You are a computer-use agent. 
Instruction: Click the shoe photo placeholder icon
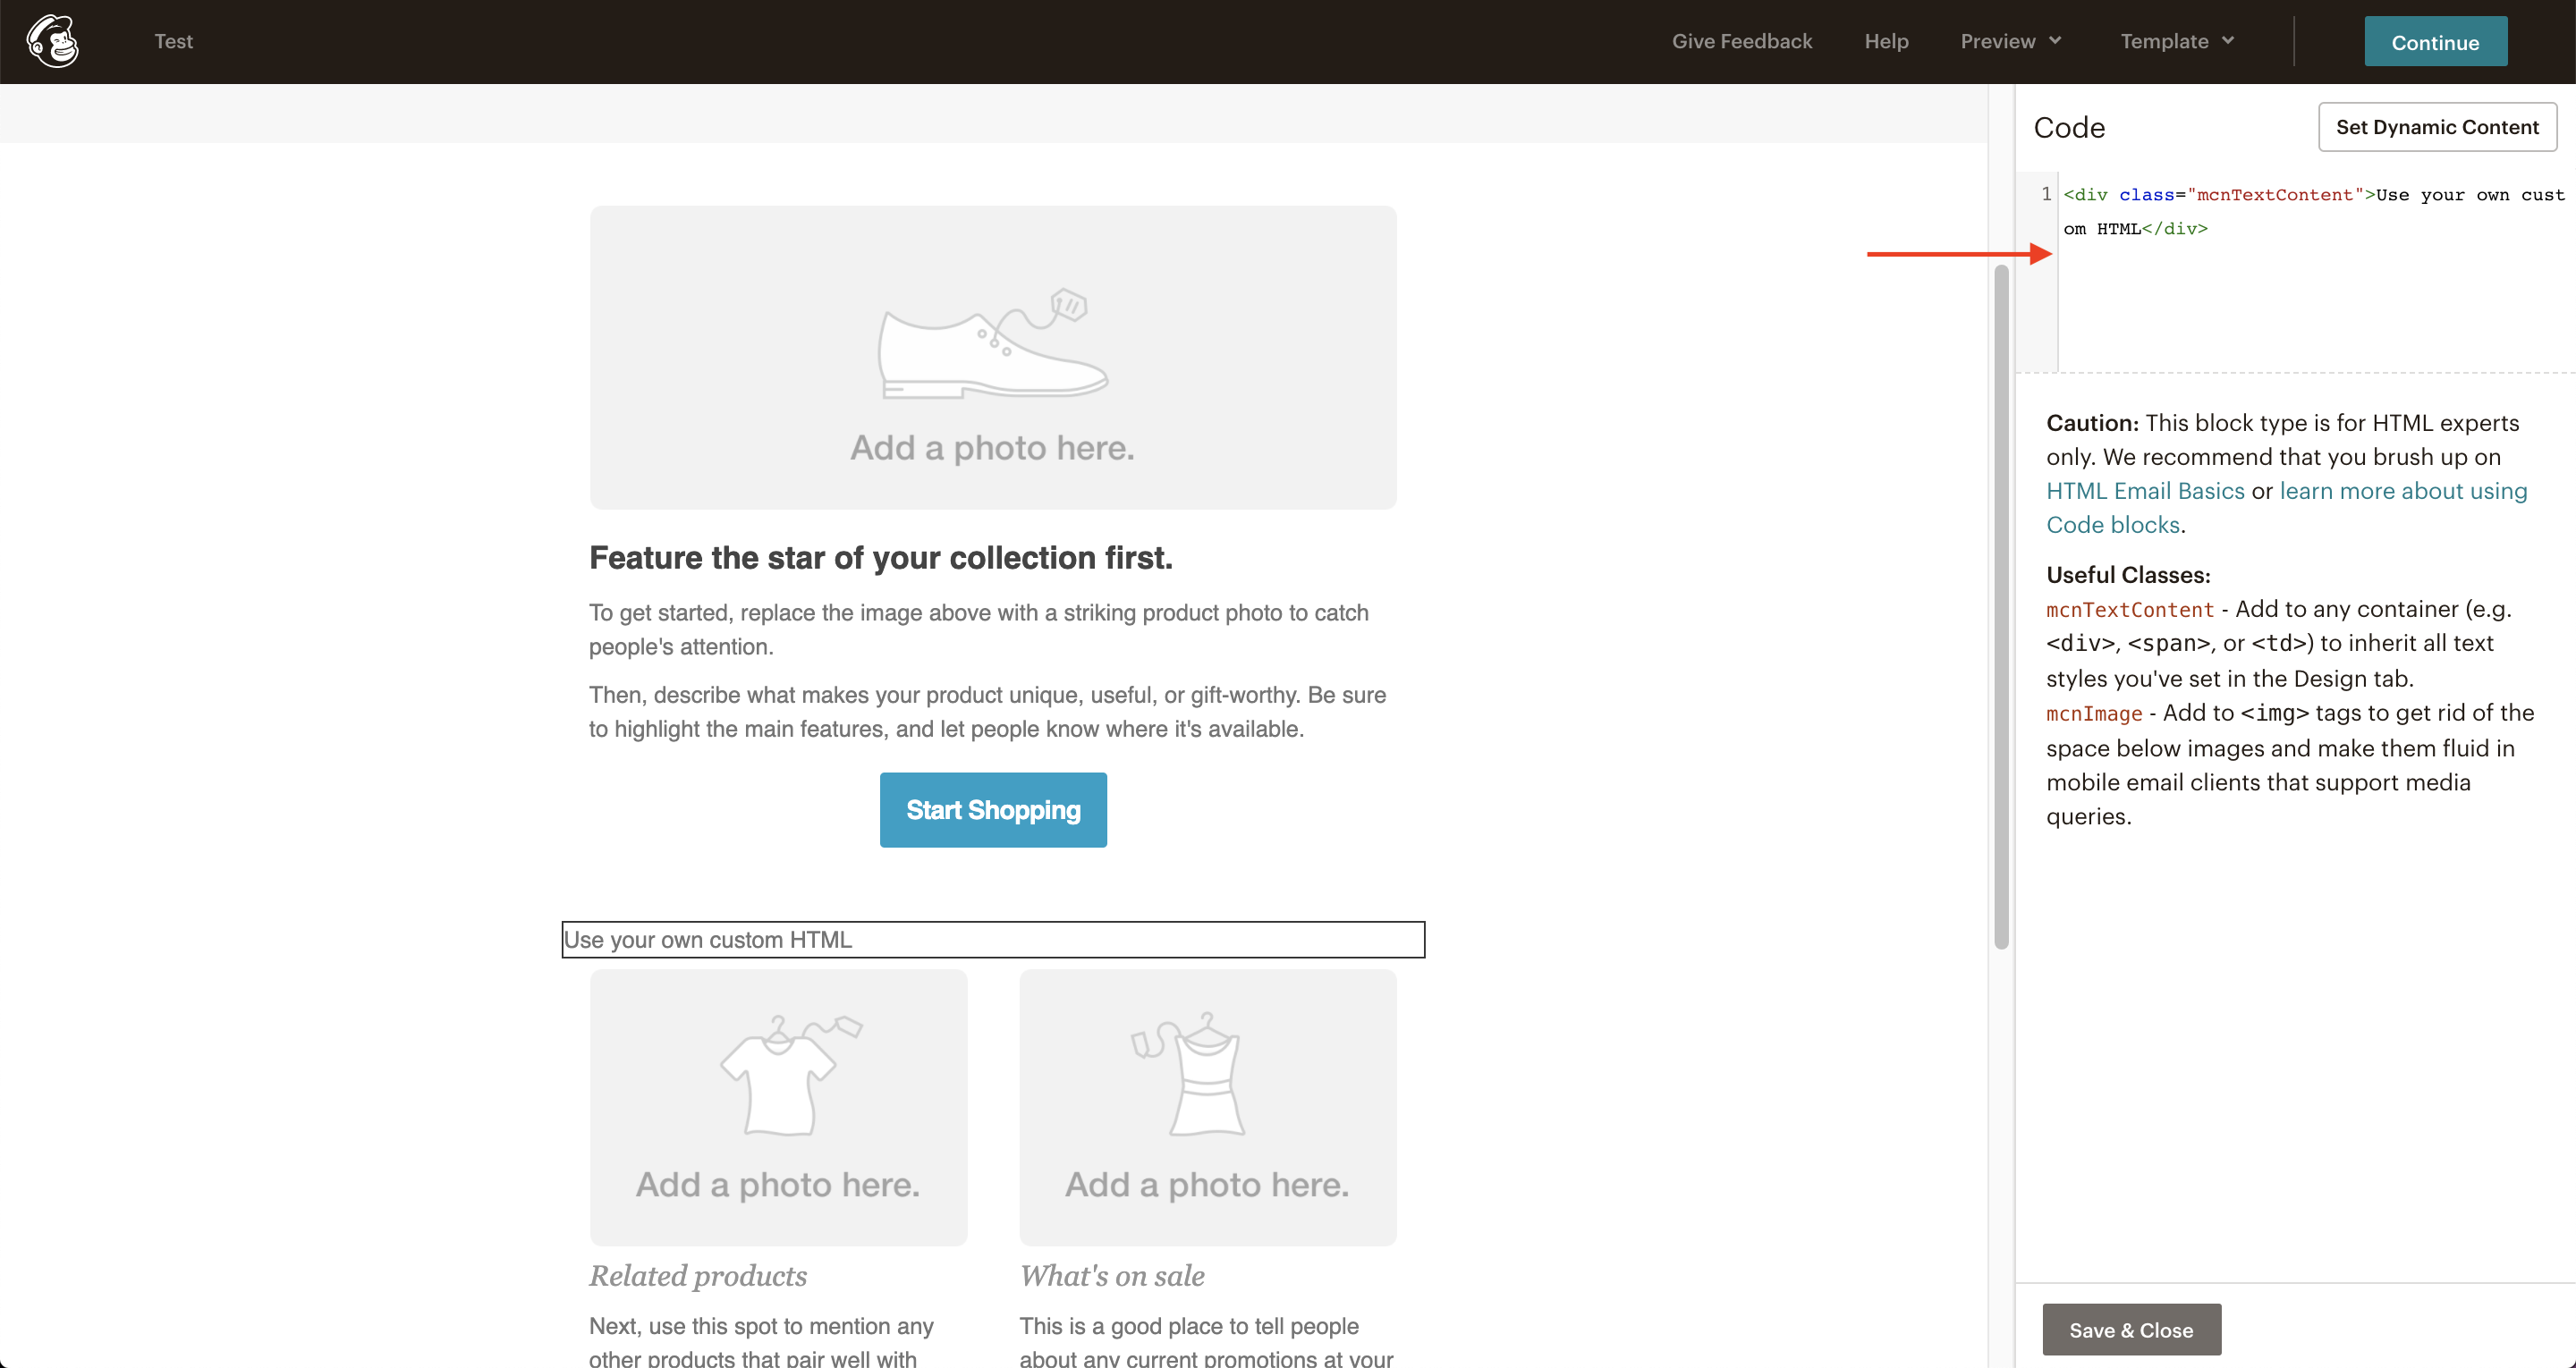pyautogui.click(x=993, y=343)
